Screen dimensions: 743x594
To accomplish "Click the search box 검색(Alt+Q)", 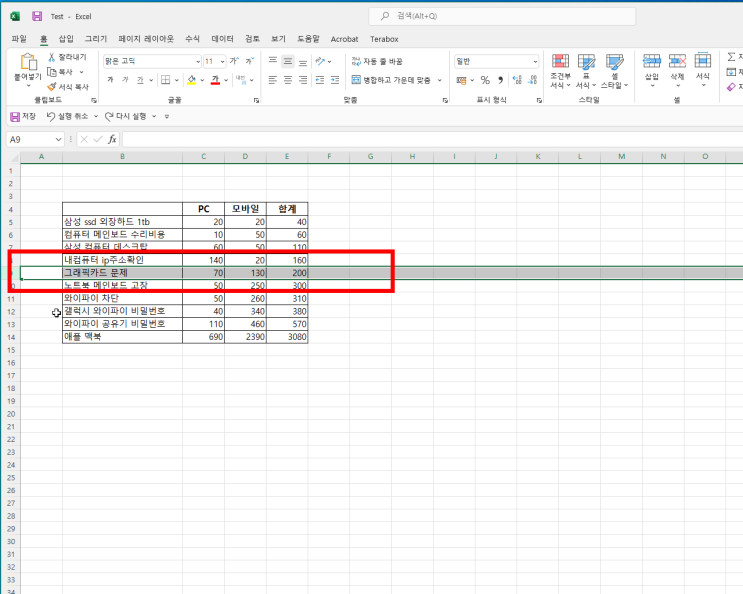I will pyautogui.click(x=502, y=16).
